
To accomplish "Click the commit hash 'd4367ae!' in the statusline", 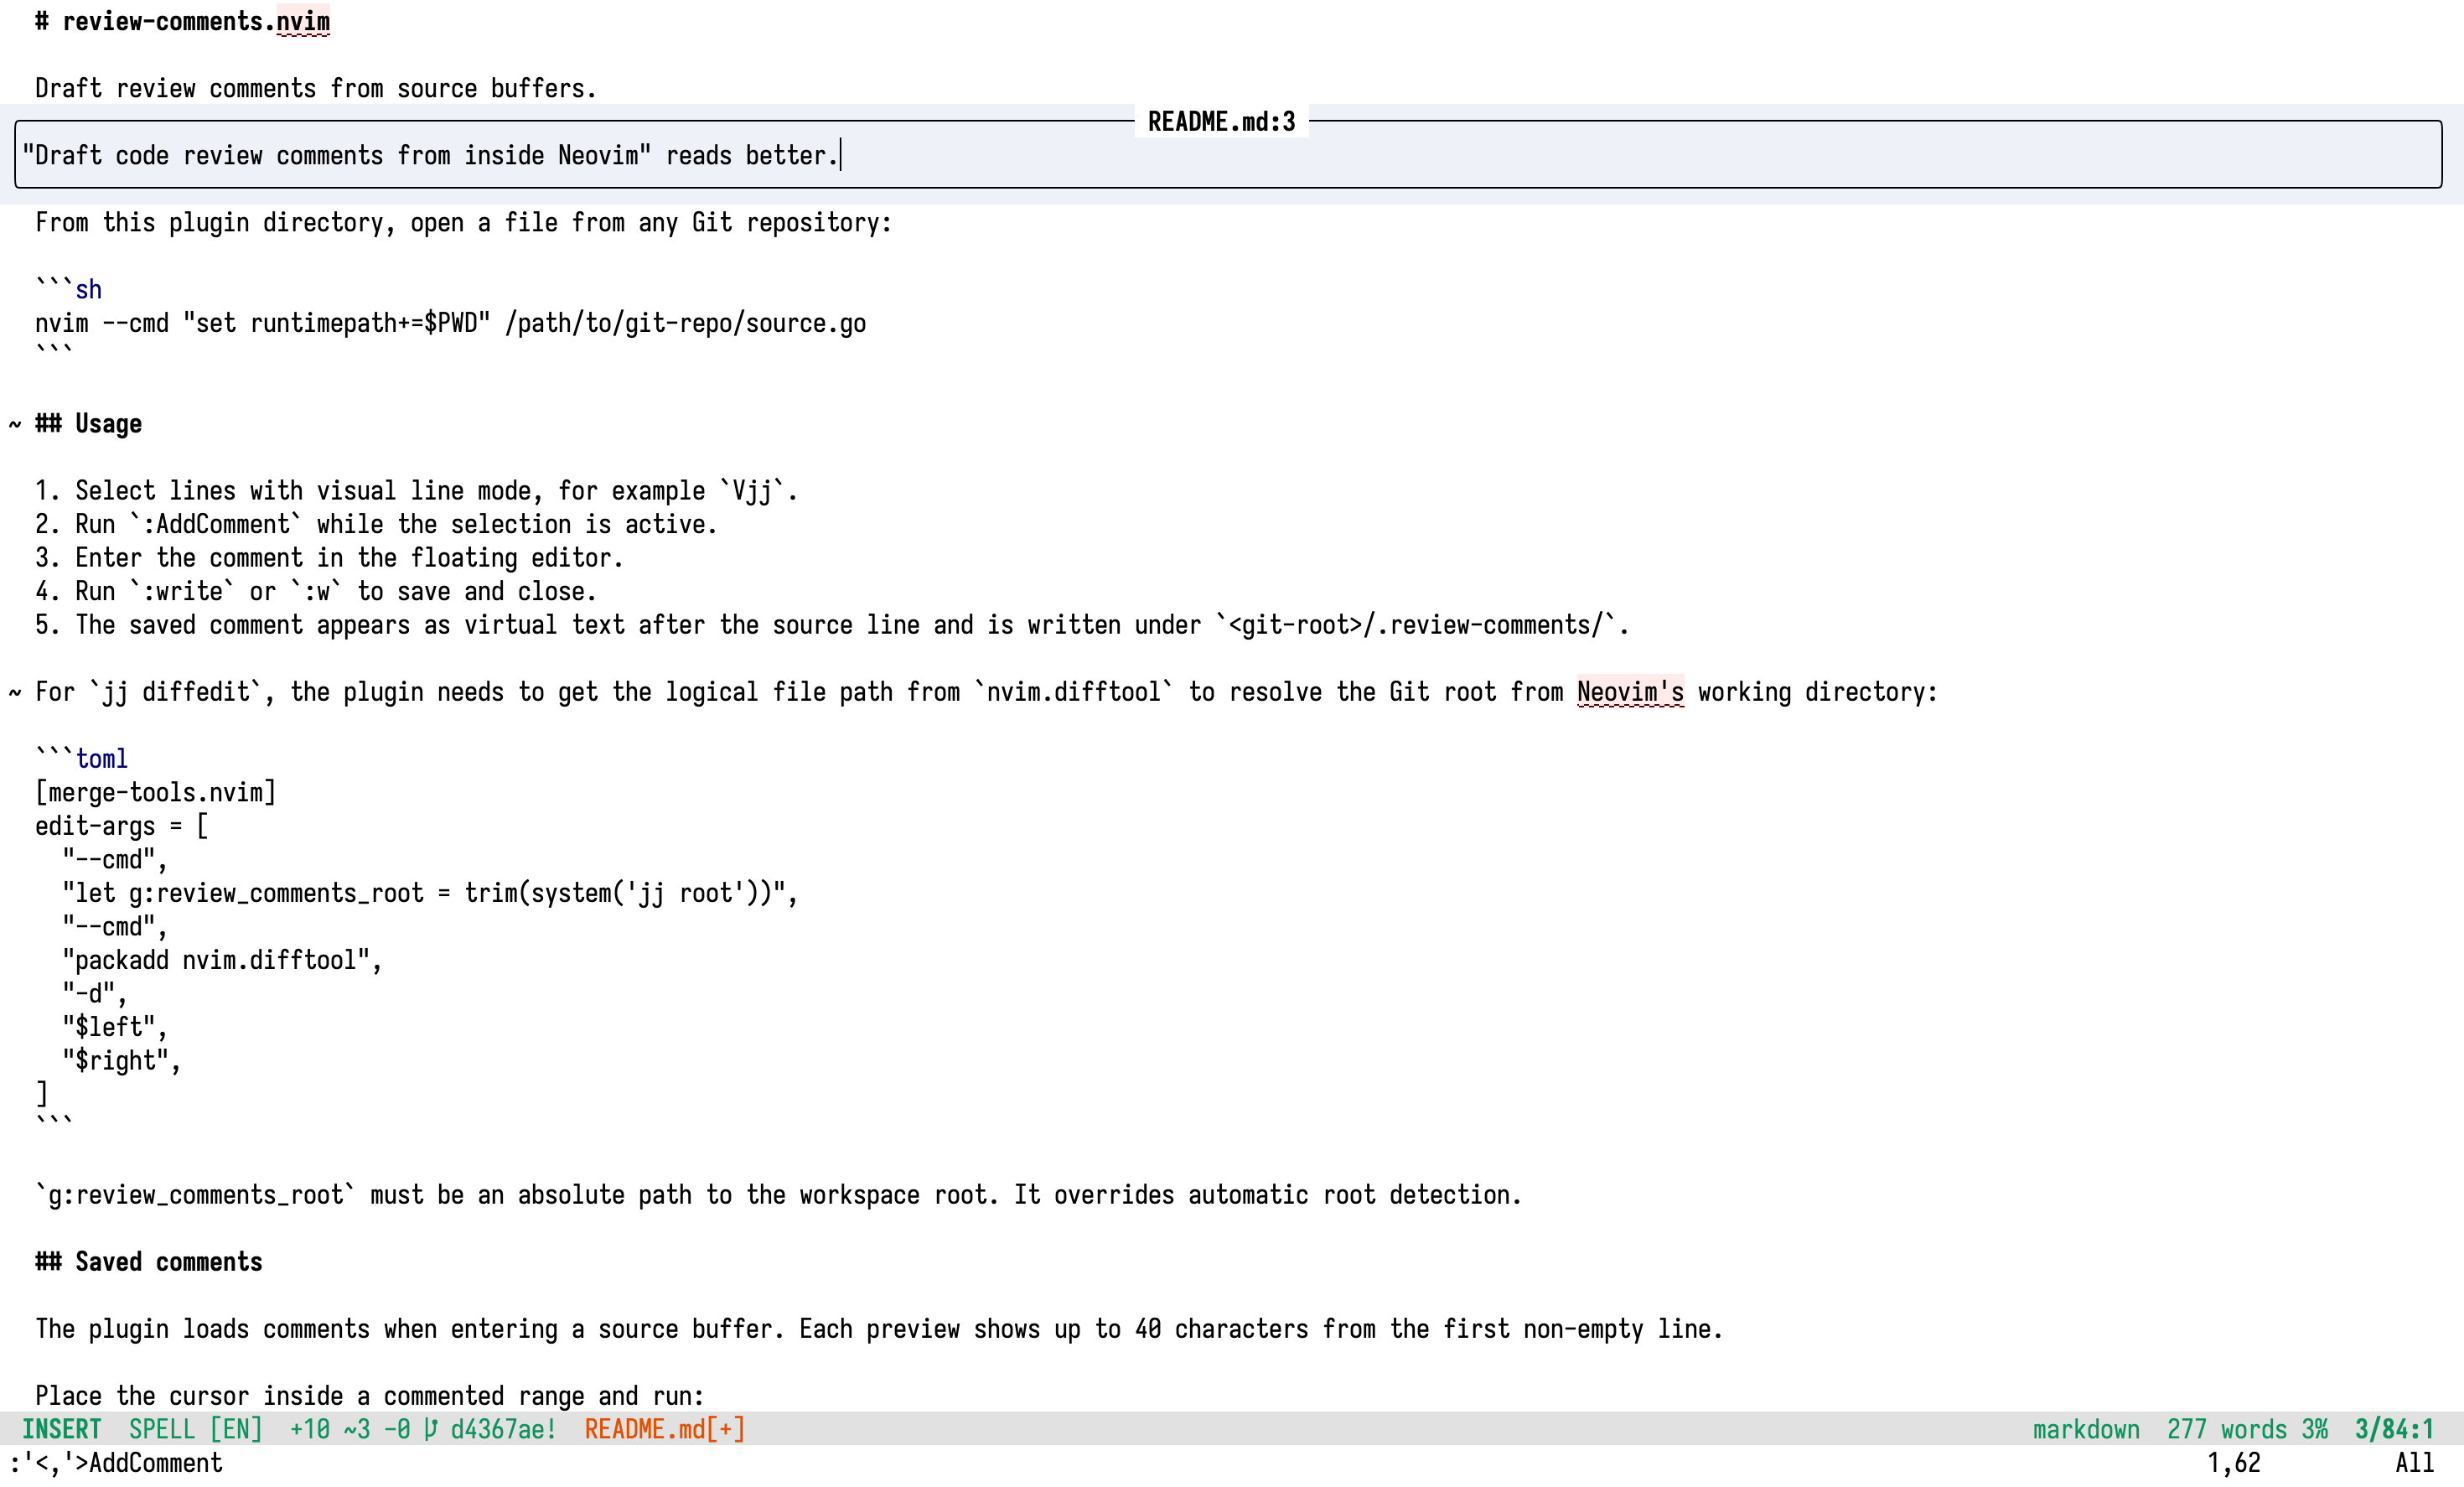I will click(x=504, y=1429).
